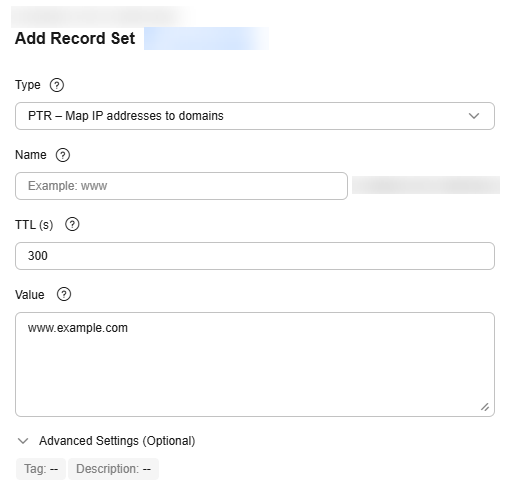Click the resize handle of Value textarea
Screen dimensions: 512x489
485,407
